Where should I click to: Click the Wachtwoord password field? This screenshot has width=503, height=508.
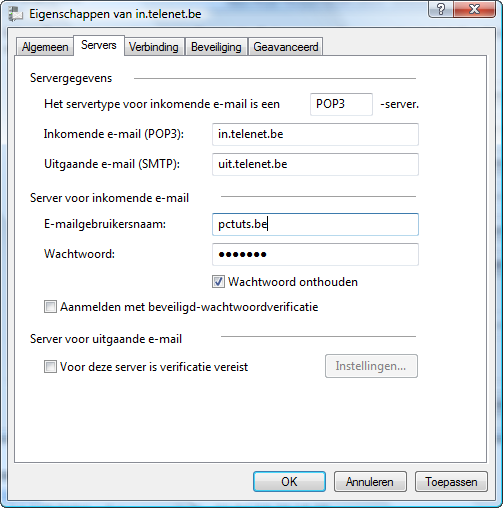point(315,254)
